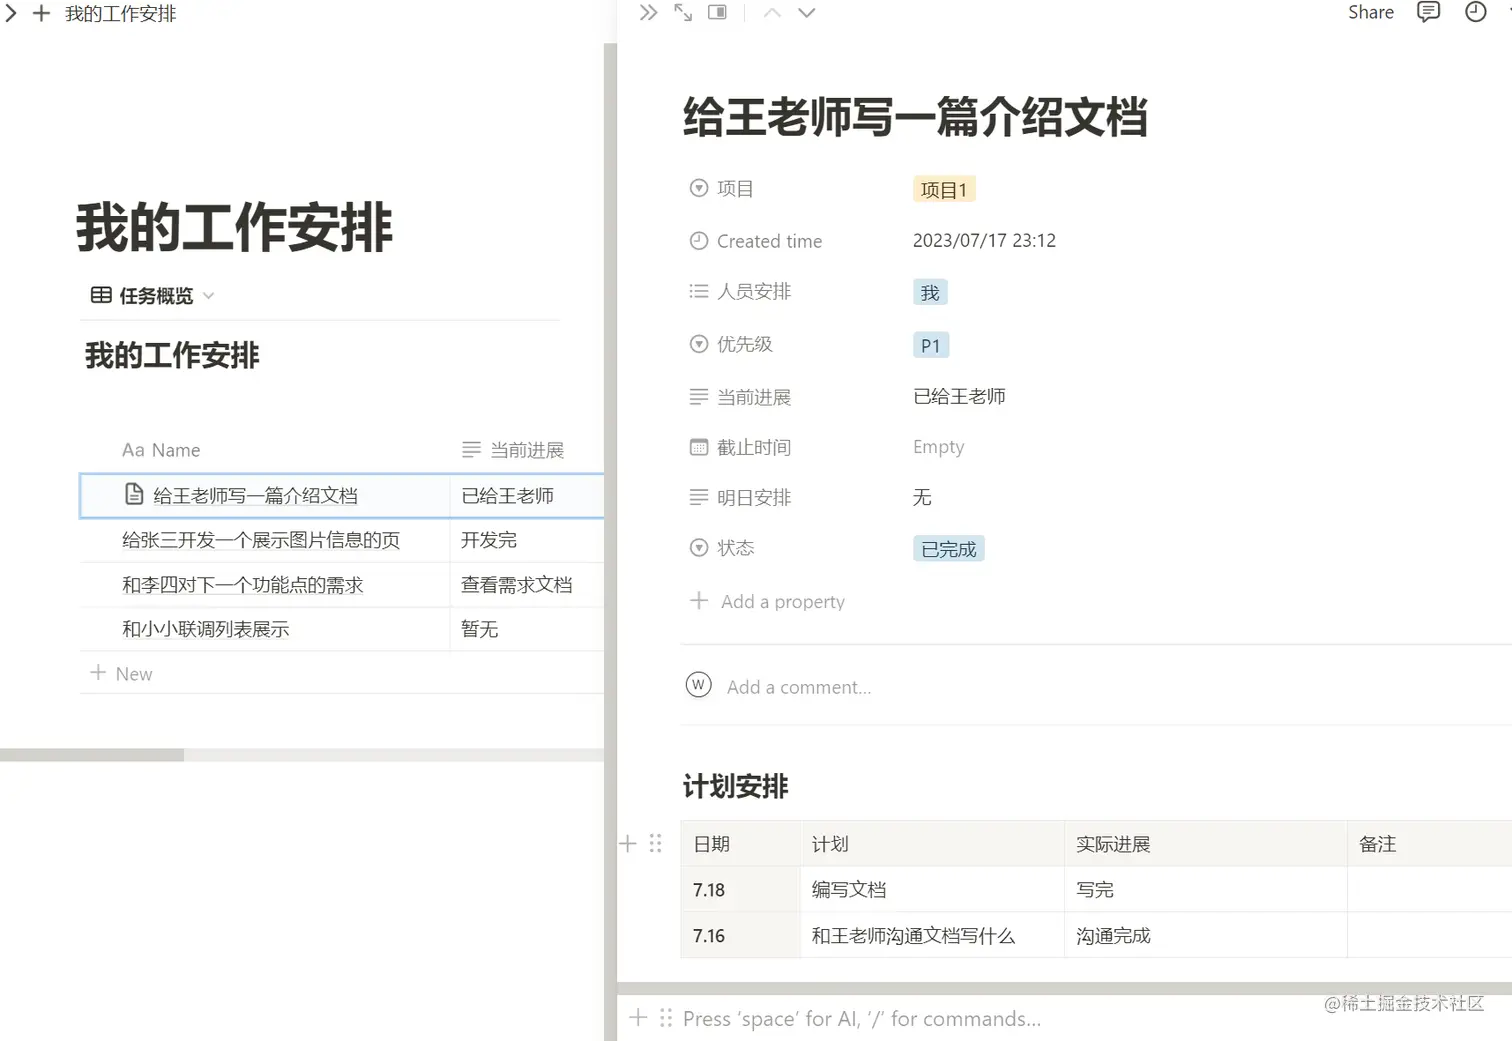Open the 我 tag in 人员安排
The width and height of the screenshot is (1512, 1041).
(930, 293)
